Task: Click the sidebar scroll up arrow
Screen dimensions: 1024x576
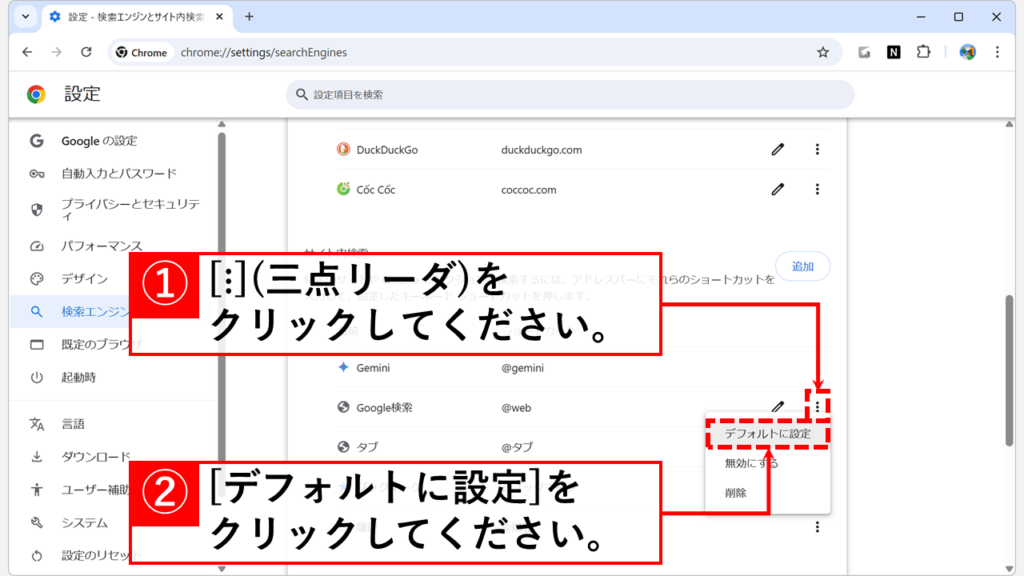Action: (x=221, y=124)
